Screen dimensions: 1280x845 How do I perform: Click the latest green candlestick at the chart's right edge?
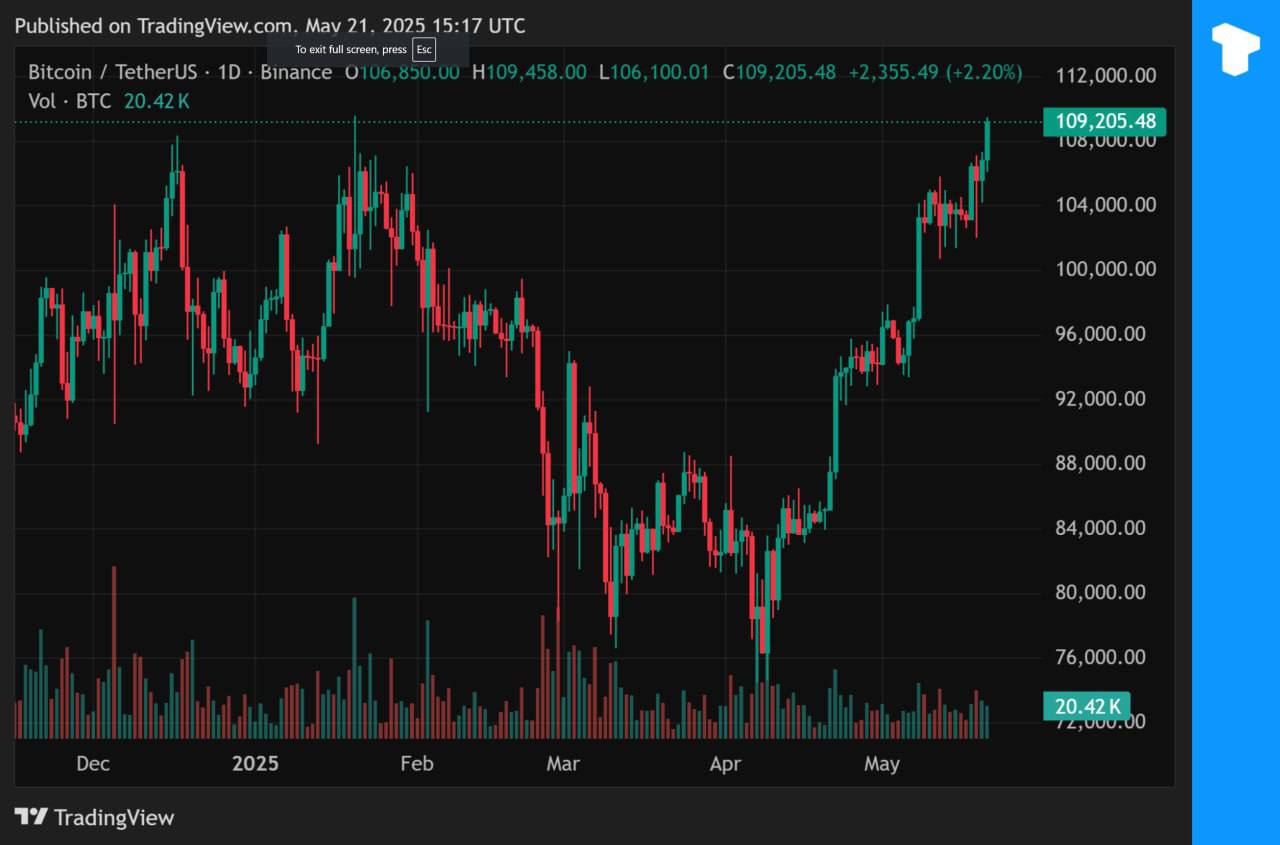coord(987,138)
